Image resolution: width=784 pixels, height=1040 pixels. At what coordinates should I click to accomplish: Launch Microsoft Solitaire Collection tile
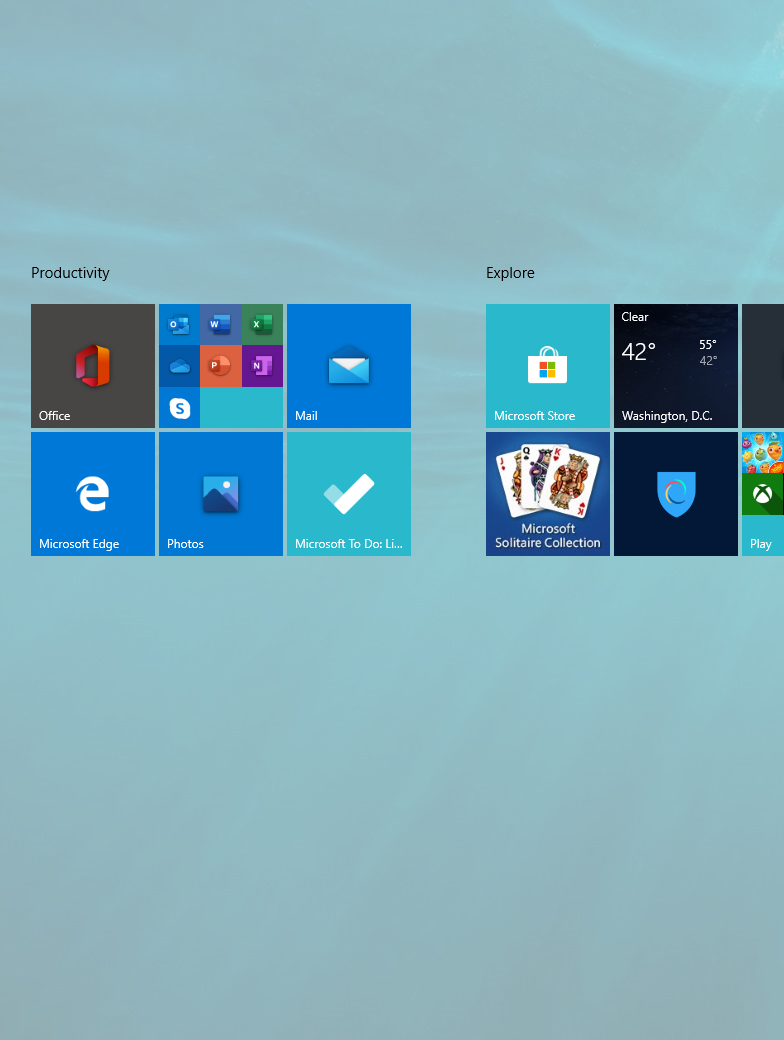[x=548, y=493]
